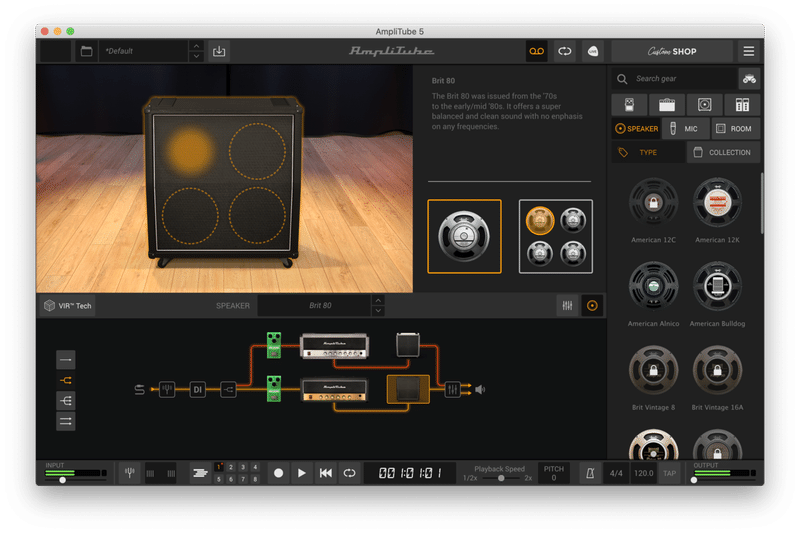Click the Search gear field

pos(674,79)
